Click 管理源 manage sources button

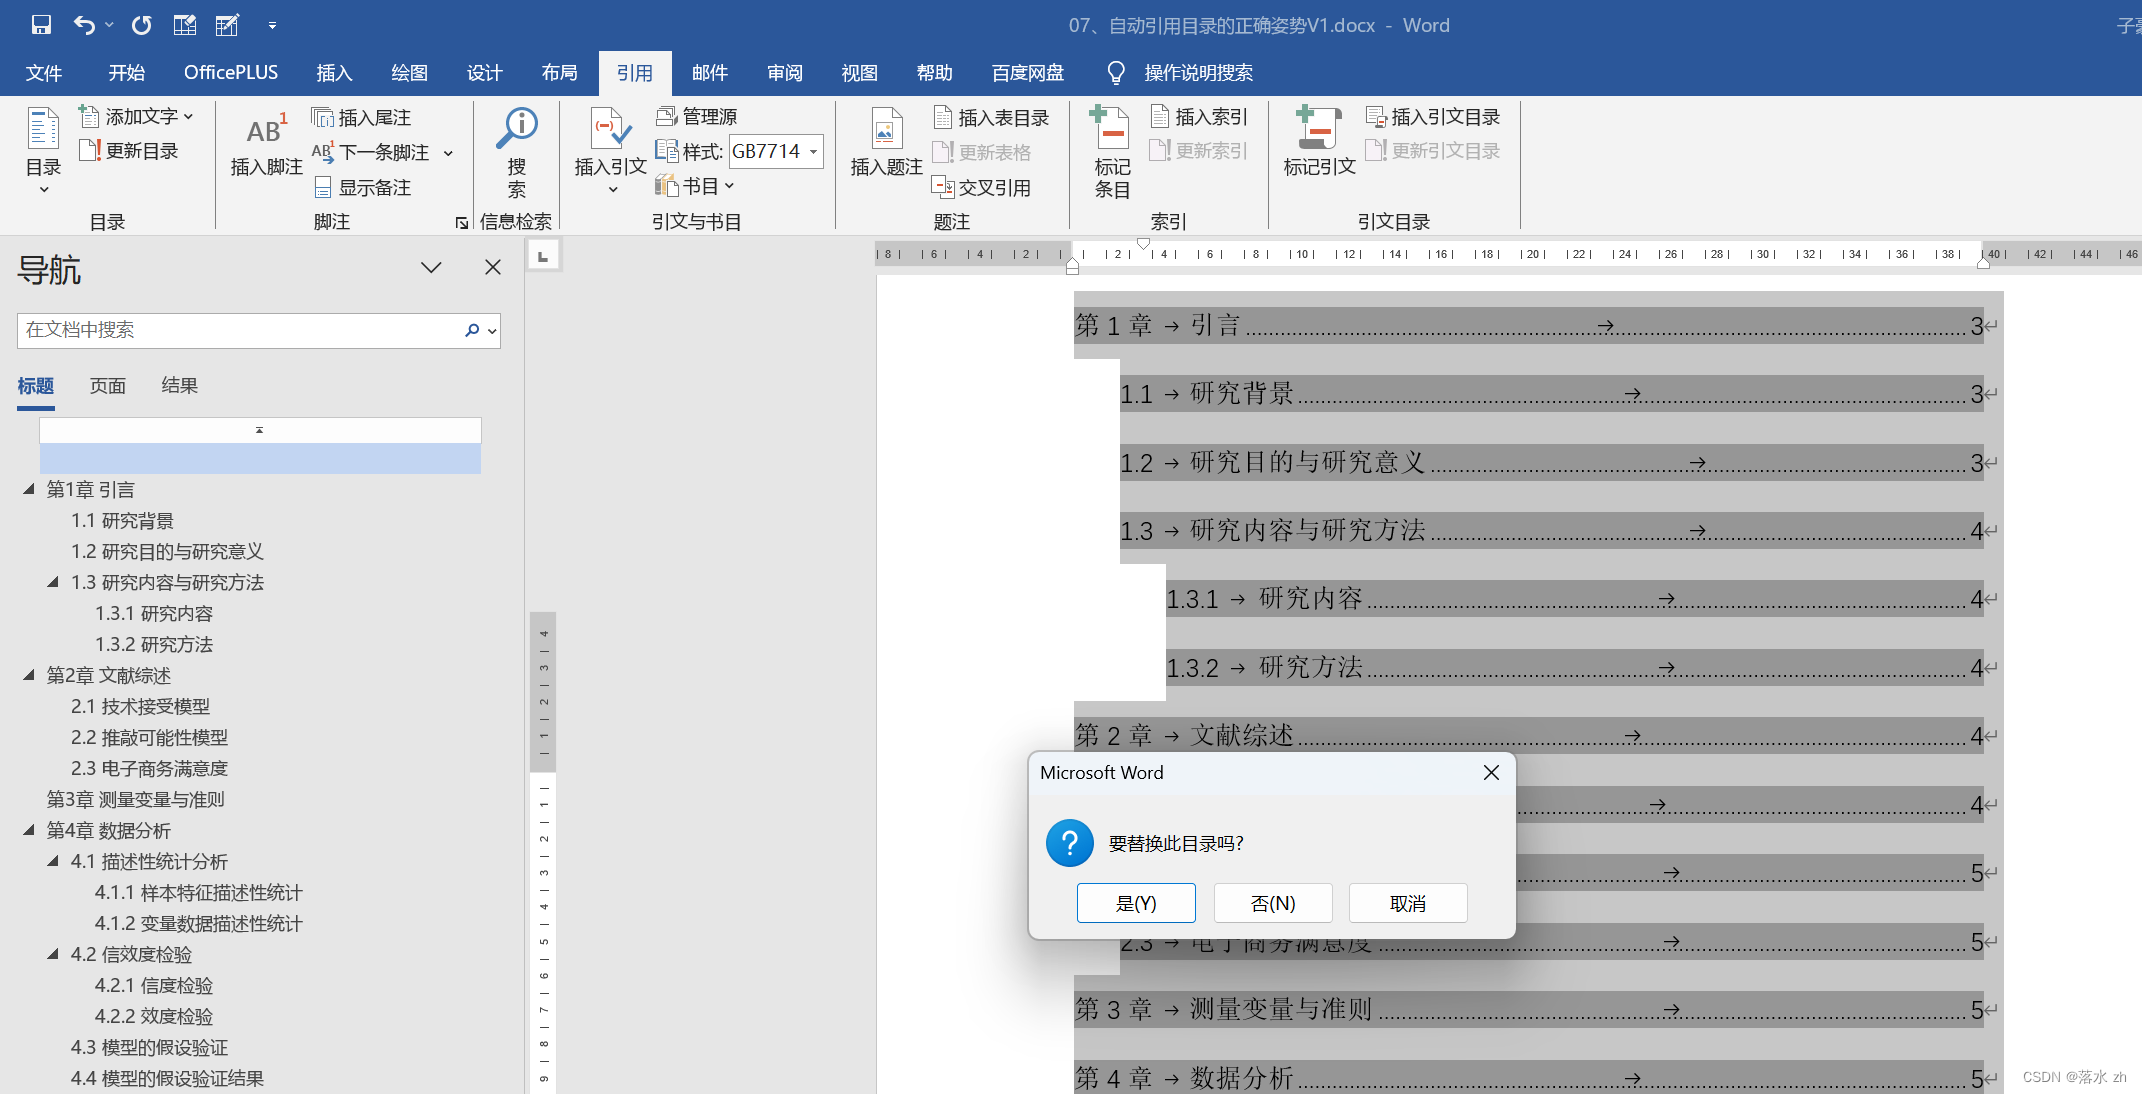point(697,117)
